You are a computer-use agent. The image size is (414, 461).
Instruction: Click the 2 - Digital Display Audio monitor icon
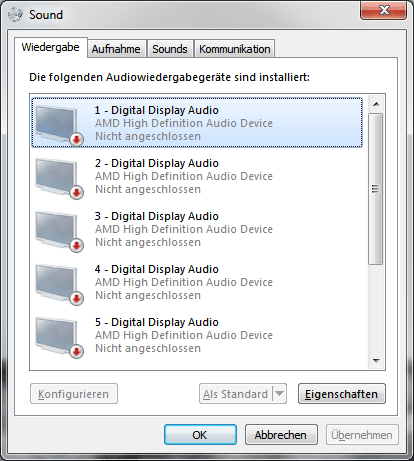point(59,178)
